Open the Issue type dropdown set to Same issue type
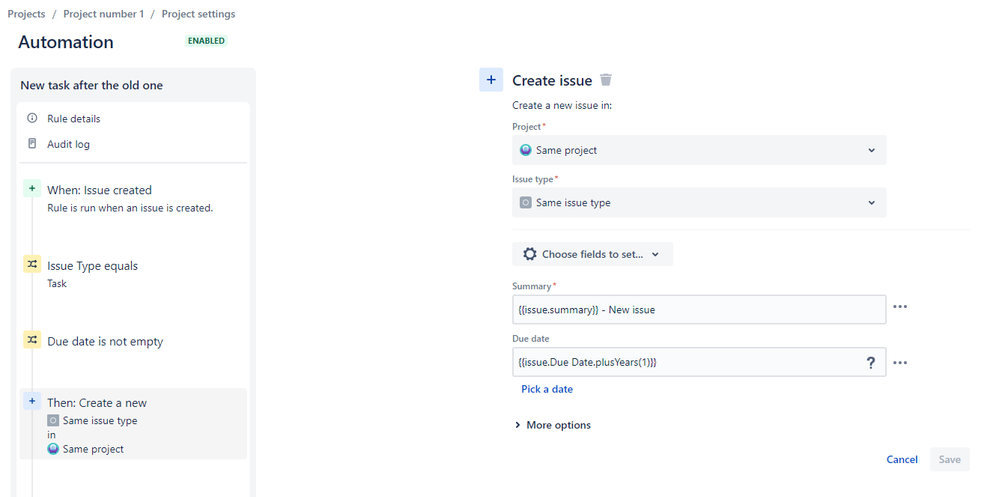The image size is (999, 497). tap(699, 203)
